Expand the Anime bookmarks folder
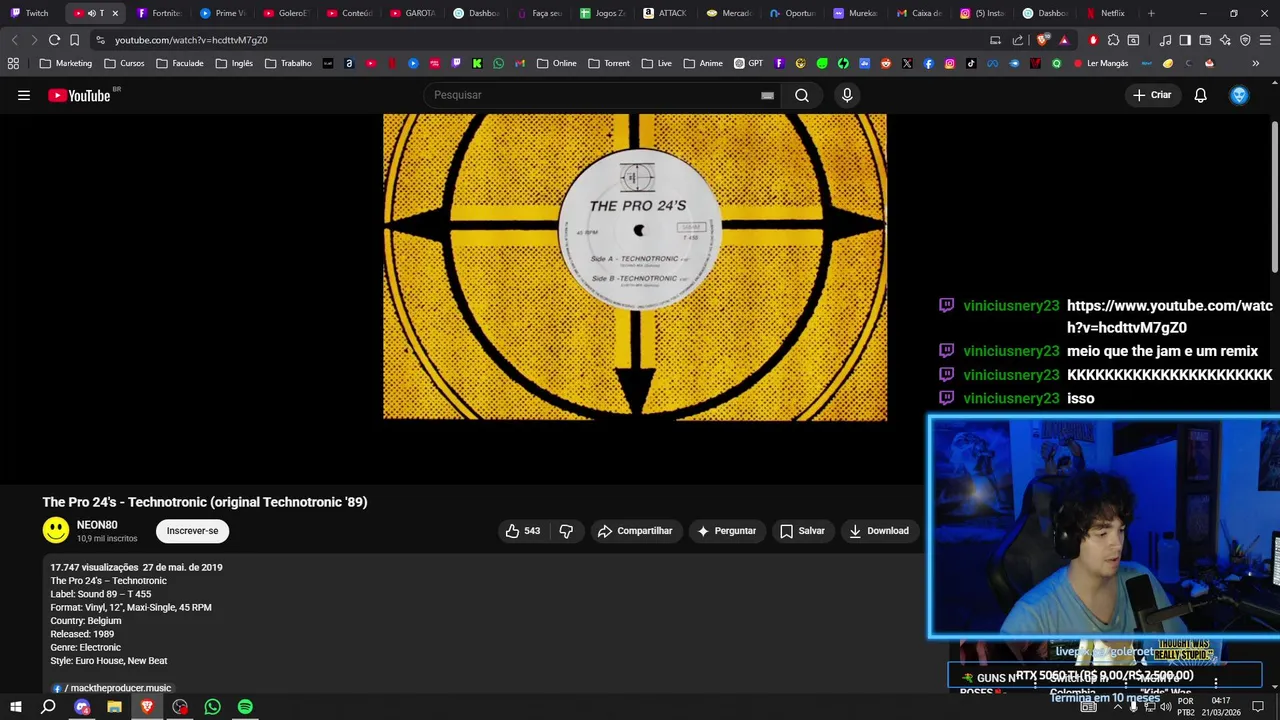The image size is (1280, 720). (x=703, y=63)
